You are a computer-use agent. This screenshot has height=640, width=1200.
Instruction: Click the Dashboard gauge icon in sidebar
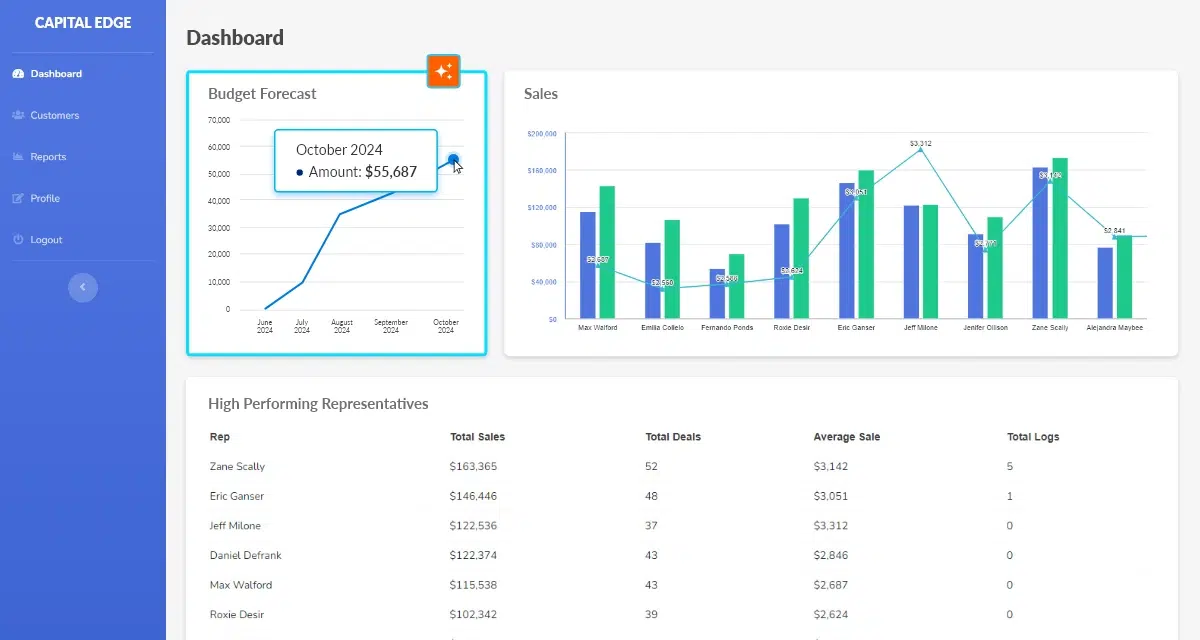pos(18,74)
